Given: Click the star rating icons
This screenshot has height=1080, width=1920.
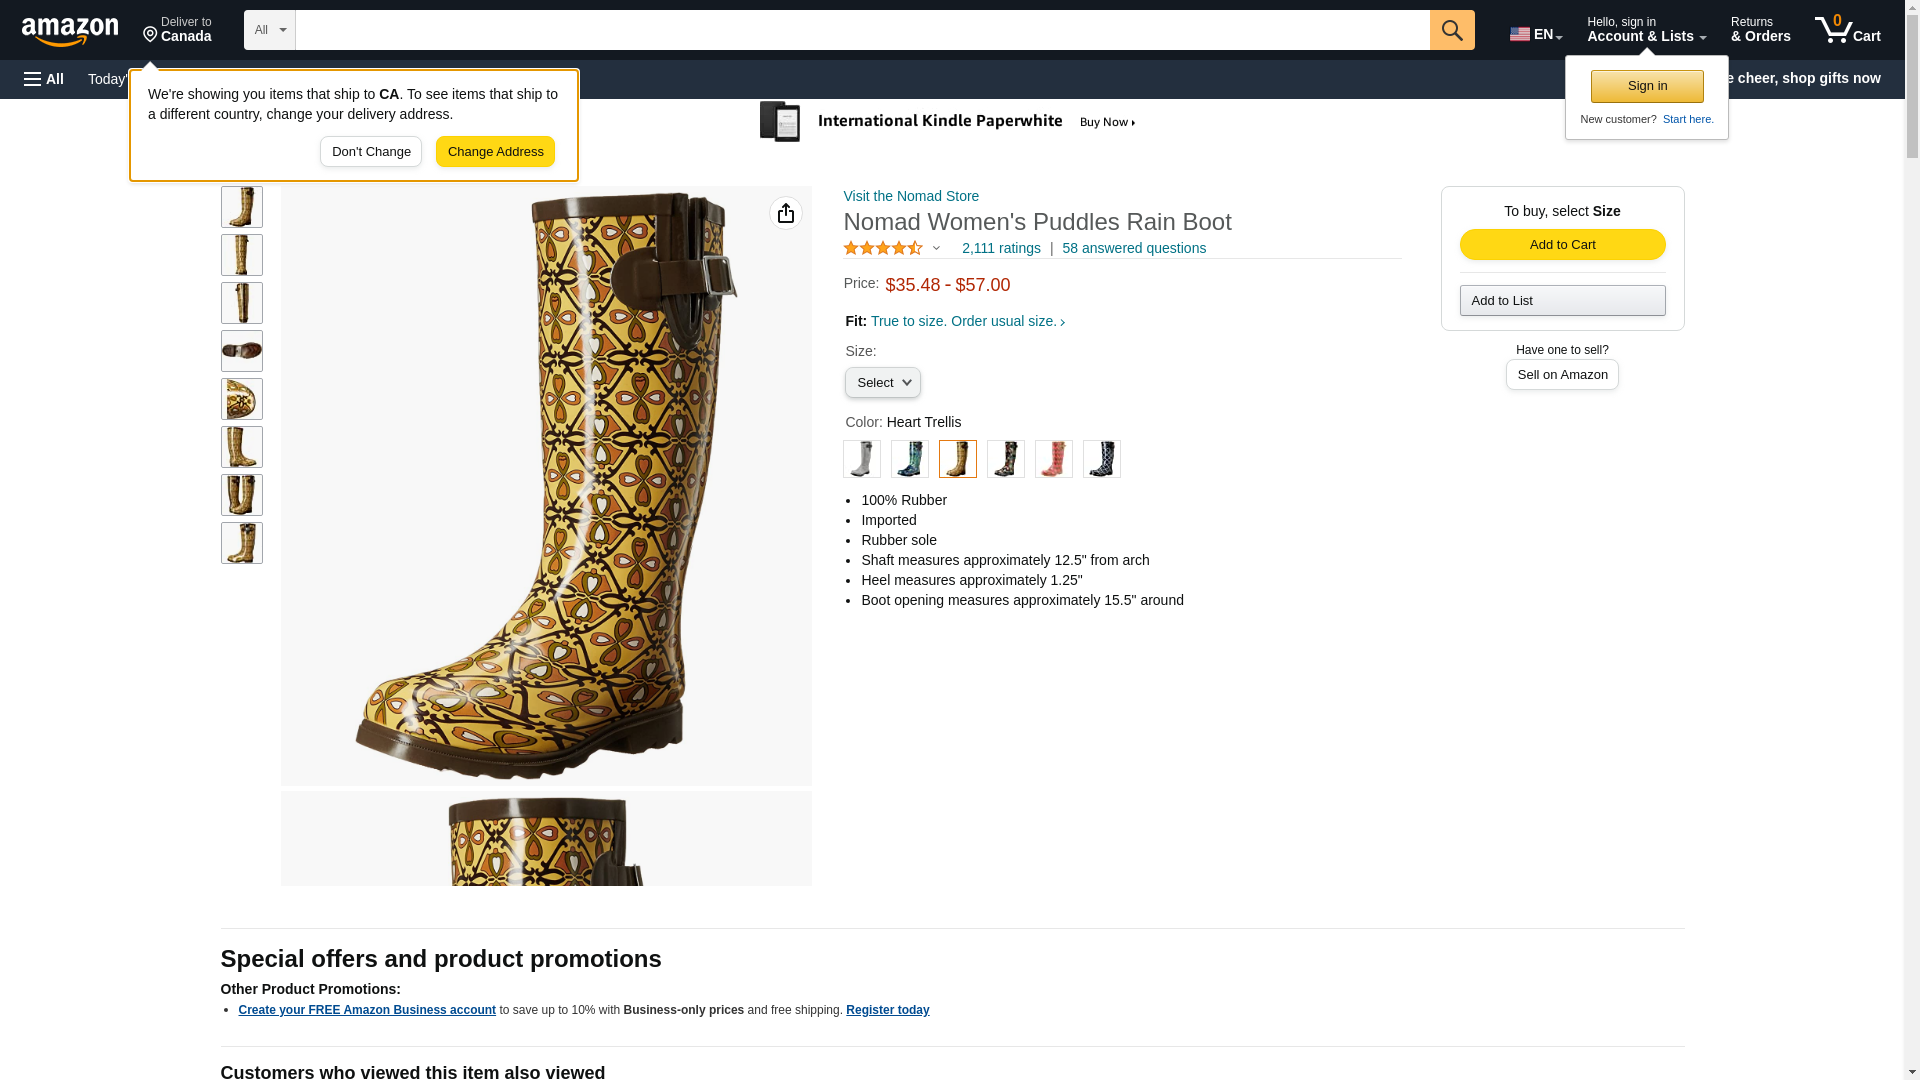Looking at the screenshot, I should tap(882, 248).
